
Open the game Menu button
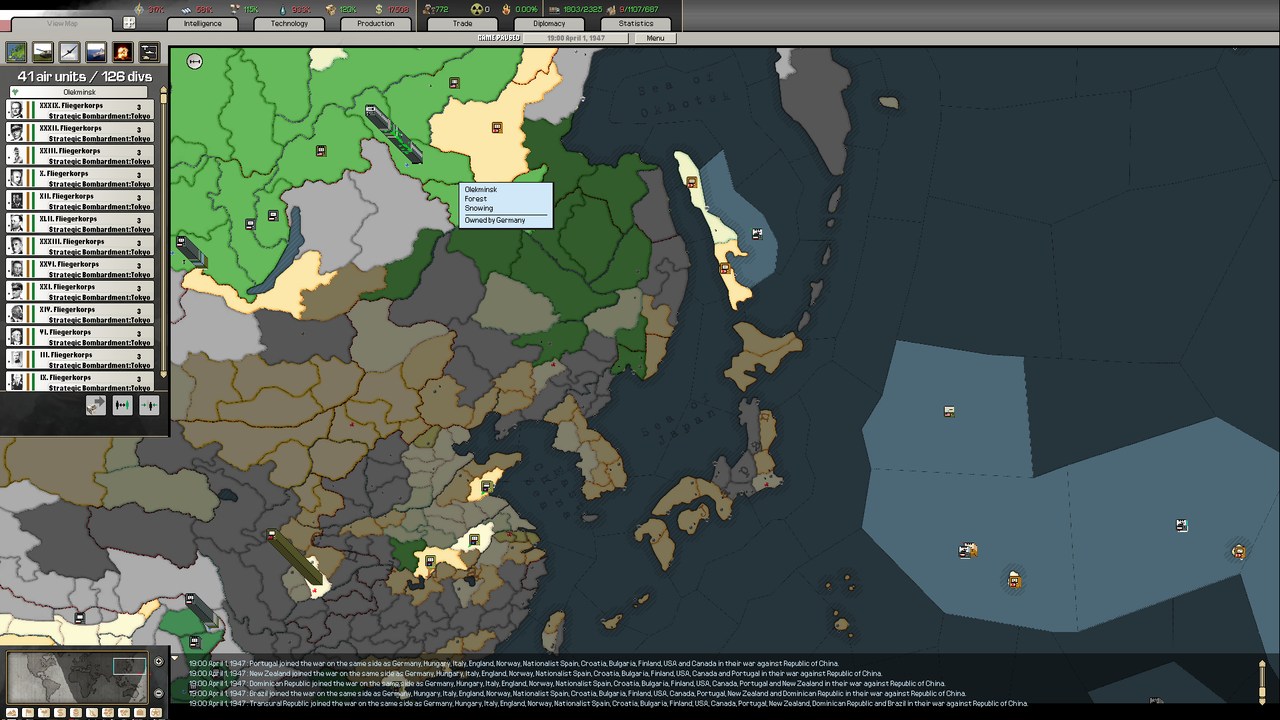point(655,38)
